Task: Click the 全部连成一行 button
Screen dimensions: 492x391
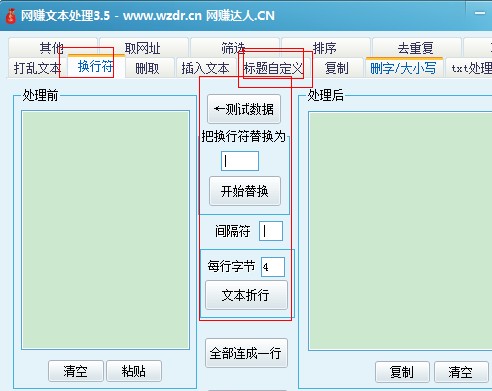Action: tap(246, 353)
